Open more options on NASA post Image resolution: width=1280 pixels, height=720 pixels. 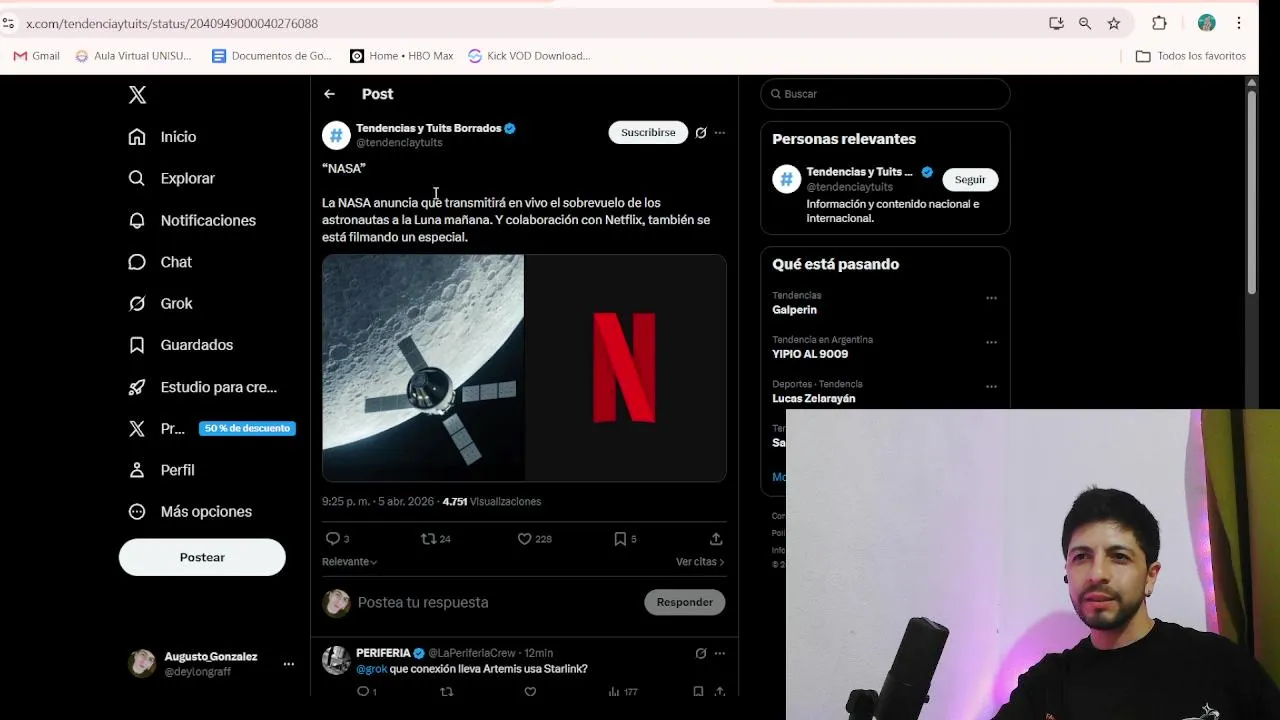coord(720,133)
